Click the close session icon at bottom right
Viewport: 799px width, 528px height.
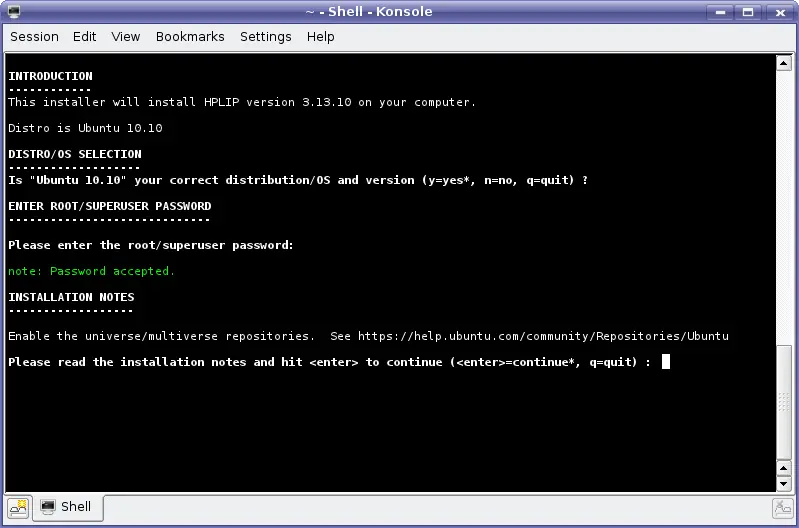[x=782, y=508]
